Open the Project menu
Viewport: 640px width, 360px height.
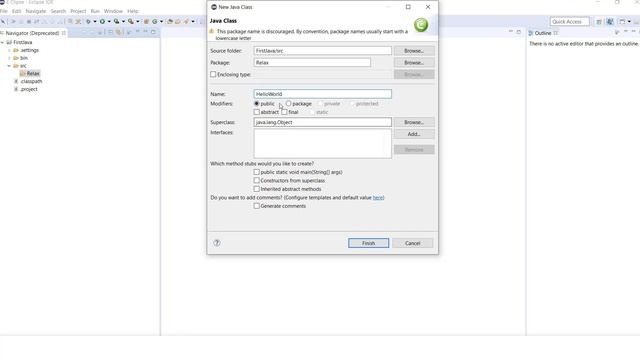78,11
